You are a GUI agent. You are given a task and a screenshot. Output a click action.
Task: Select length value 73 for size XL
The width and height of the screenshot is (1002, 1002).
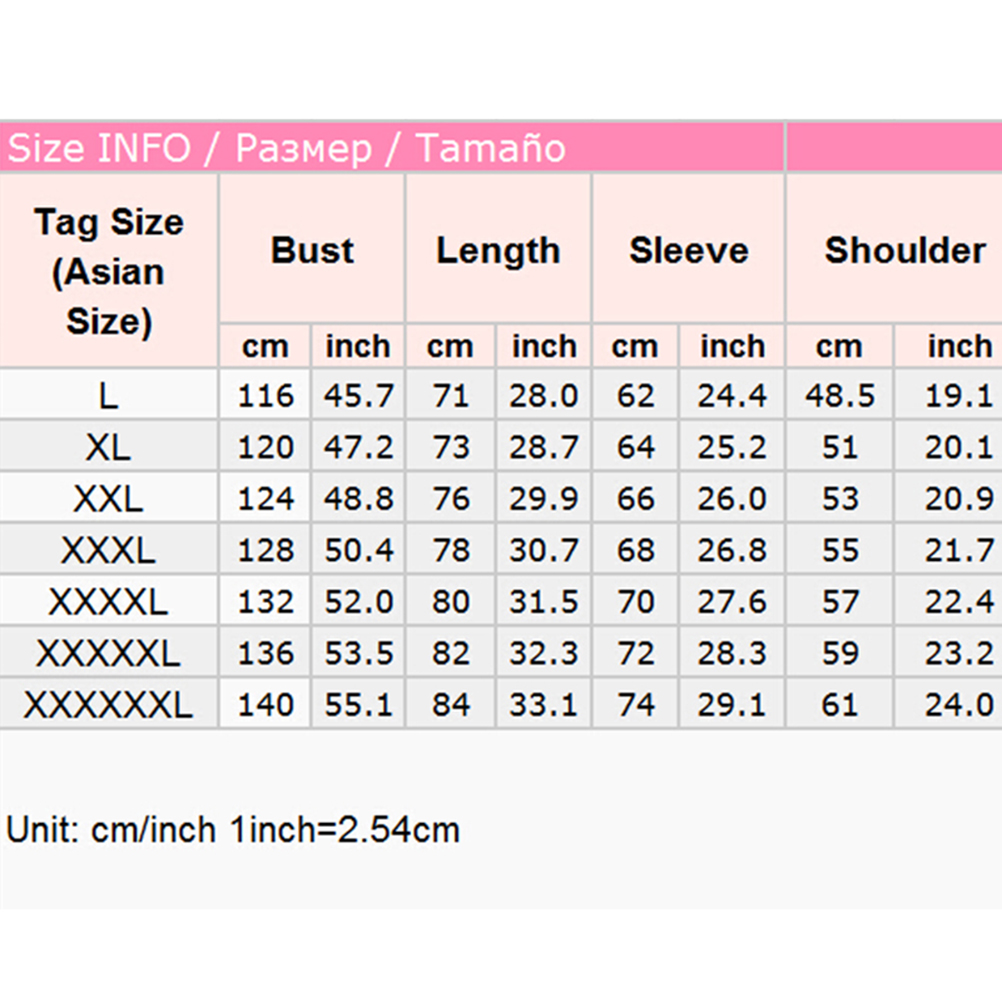[451, 447]
